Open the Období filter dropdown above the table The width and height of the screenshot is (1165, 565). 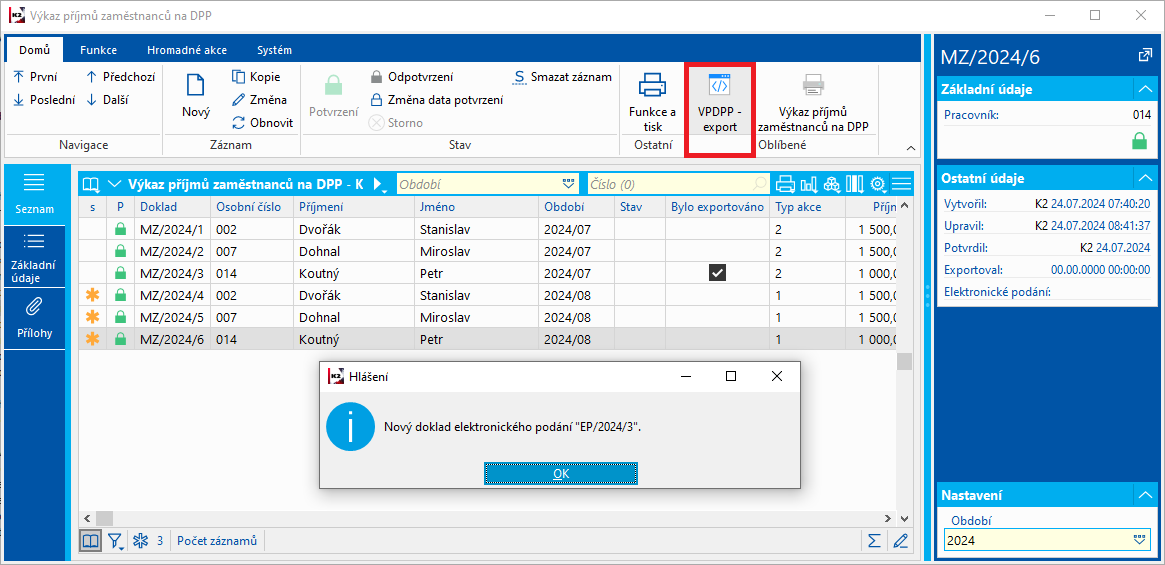click(x=569, y=184)
